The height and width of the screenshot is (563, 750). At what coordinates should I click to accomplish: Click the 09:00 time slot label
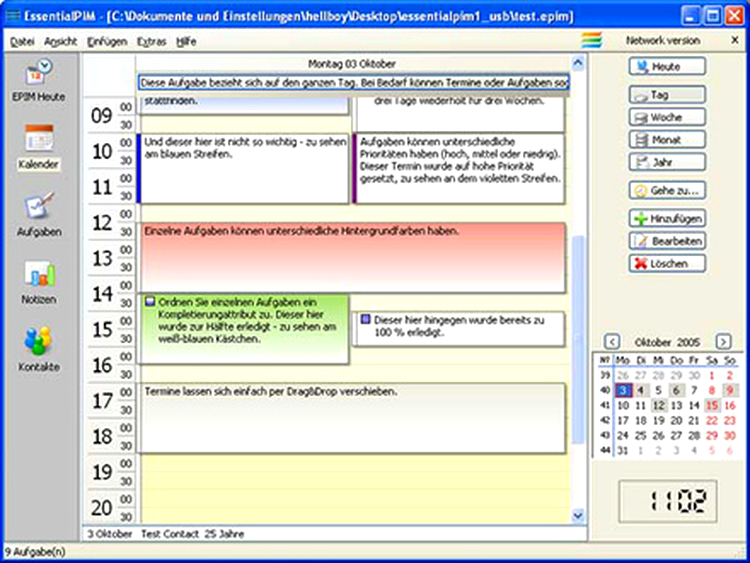126,107
